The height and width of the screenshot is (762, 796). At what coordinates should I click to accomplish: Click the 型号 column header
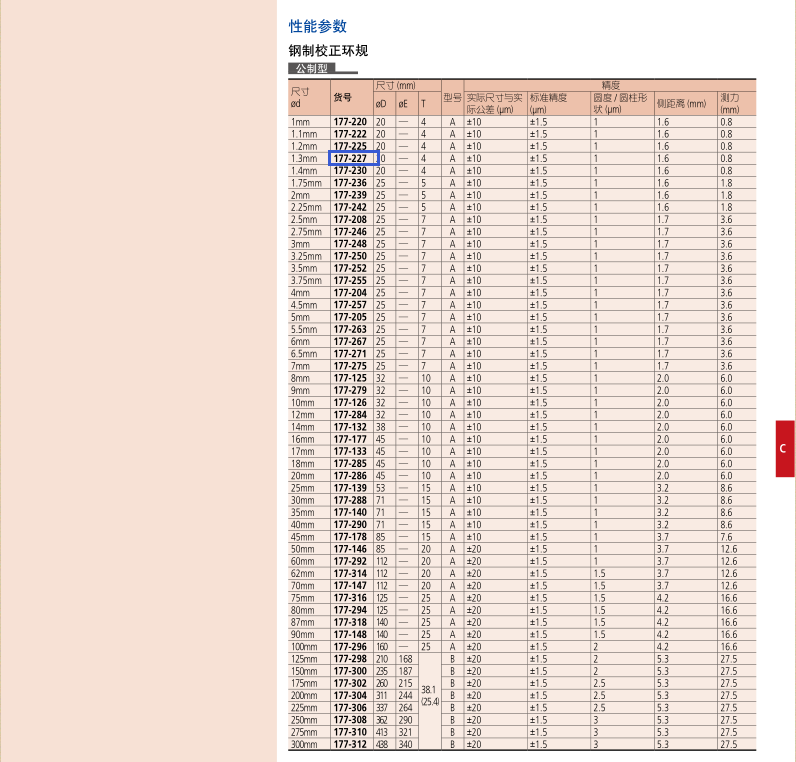click(x=452, y=97)
